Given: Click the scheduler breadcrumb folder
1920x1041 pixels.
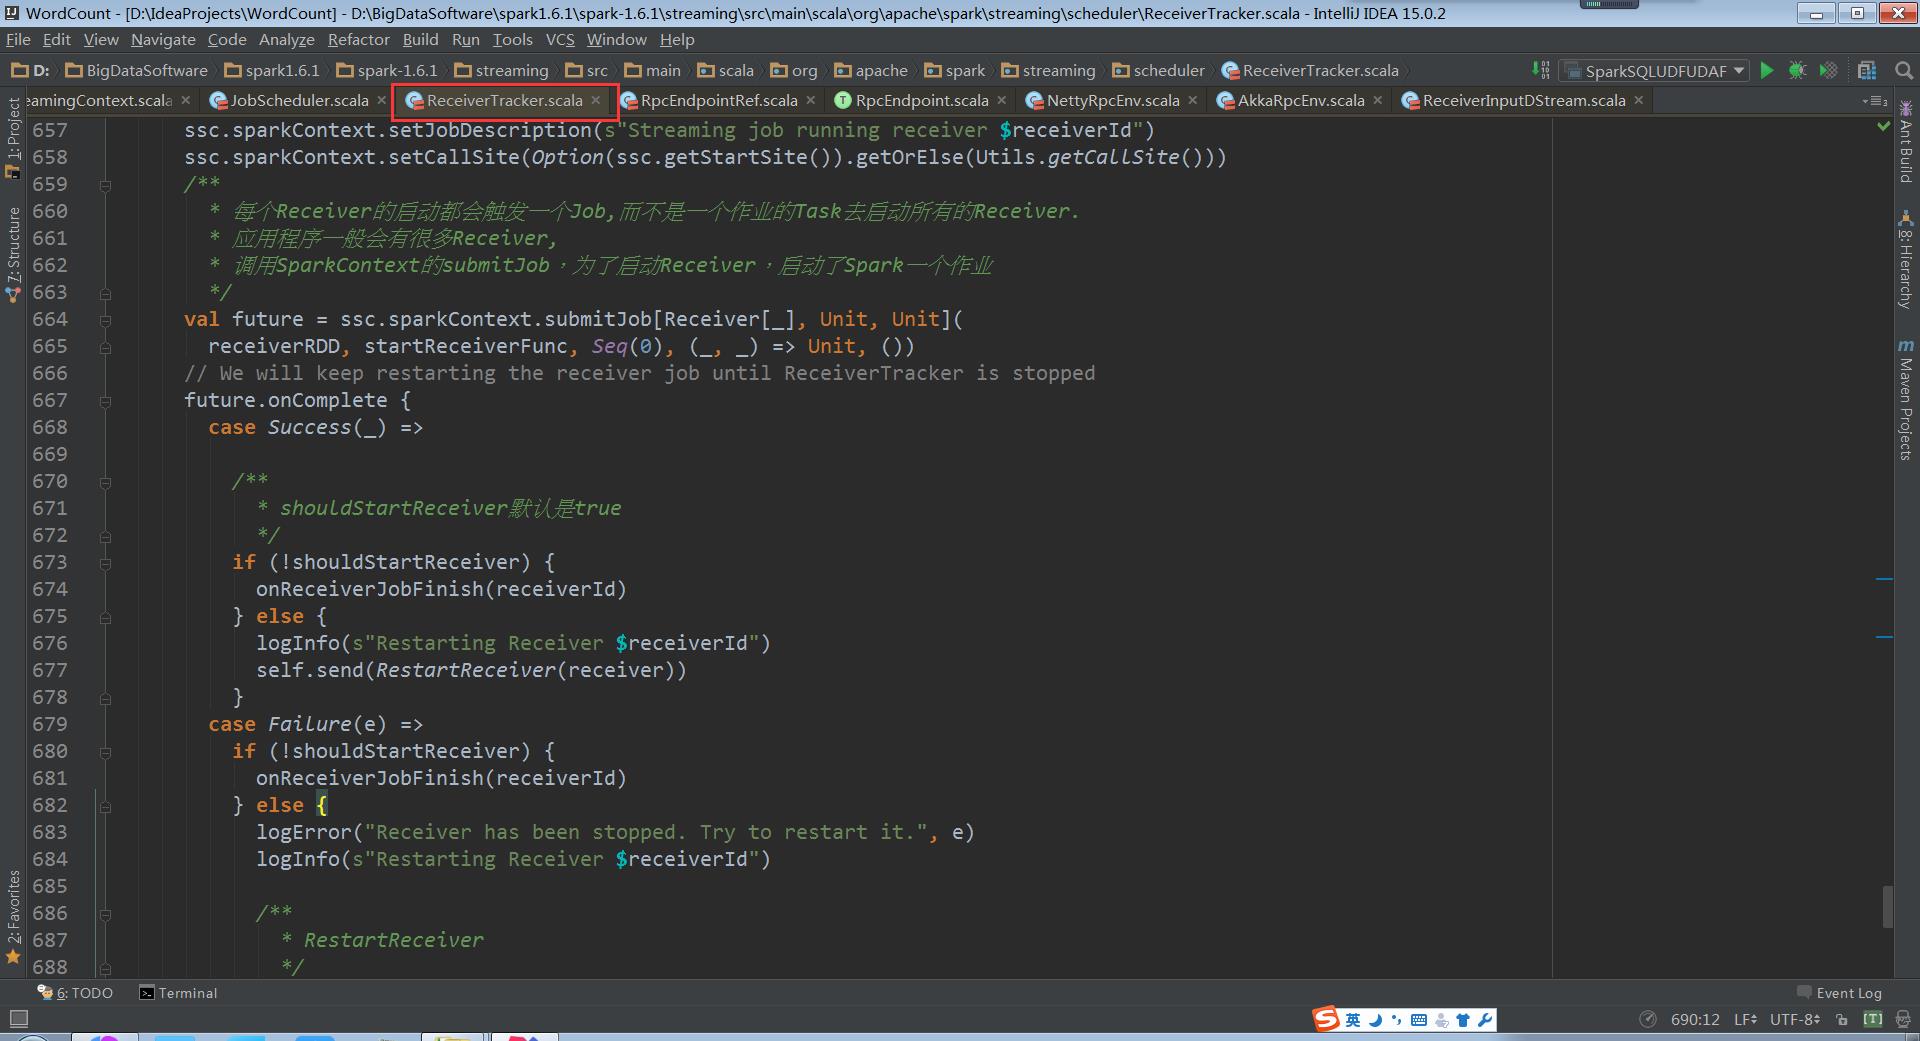Looking at the screenshot, I should click(1159, 70).
